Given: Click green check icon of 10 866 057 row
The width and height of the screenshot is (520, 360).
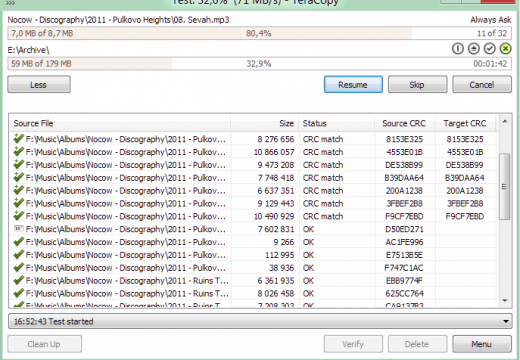Looking at the screenshot, I should [x=18, y=151].
